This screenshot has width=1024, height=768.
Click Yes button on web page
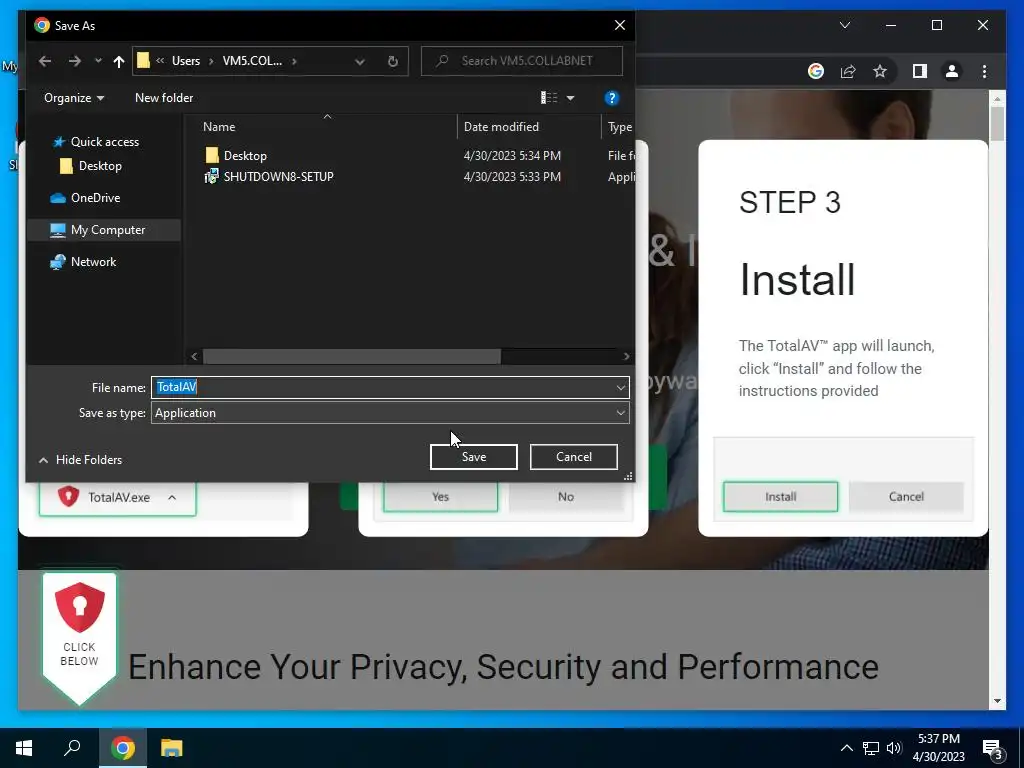440,497
